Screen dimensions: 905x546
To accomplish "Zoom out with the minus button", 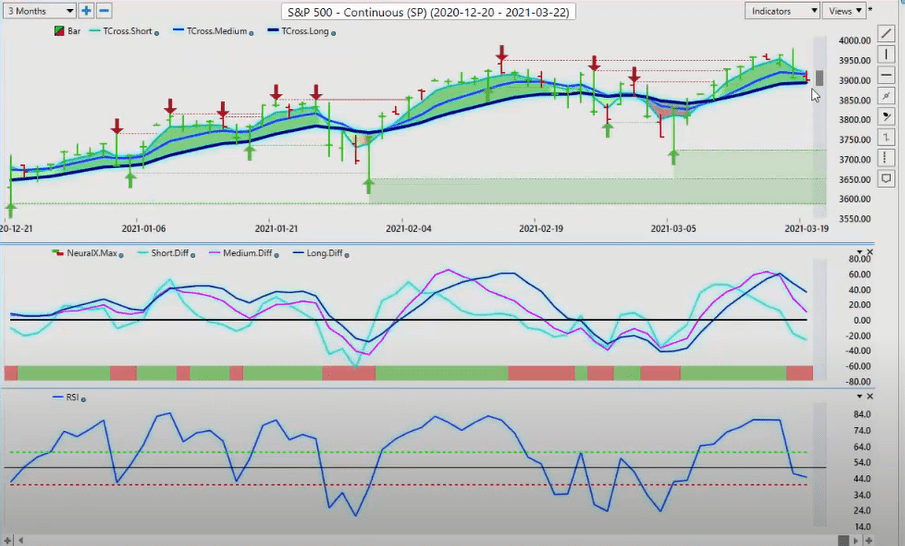I will [104, 10].
